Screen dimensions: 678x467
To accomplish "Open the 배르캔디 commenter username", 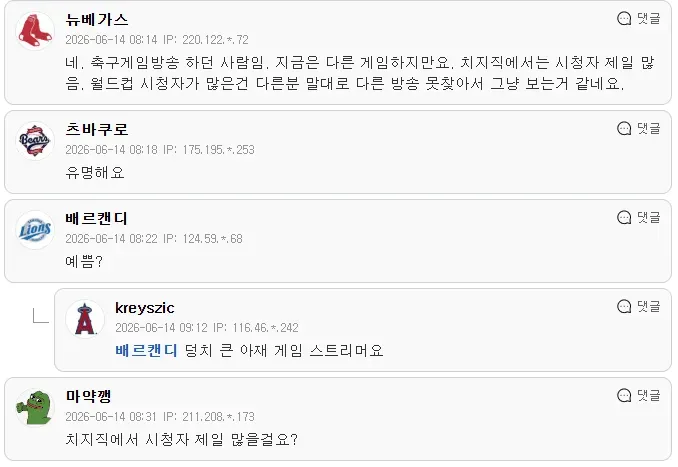I will [x=96, y=218].
